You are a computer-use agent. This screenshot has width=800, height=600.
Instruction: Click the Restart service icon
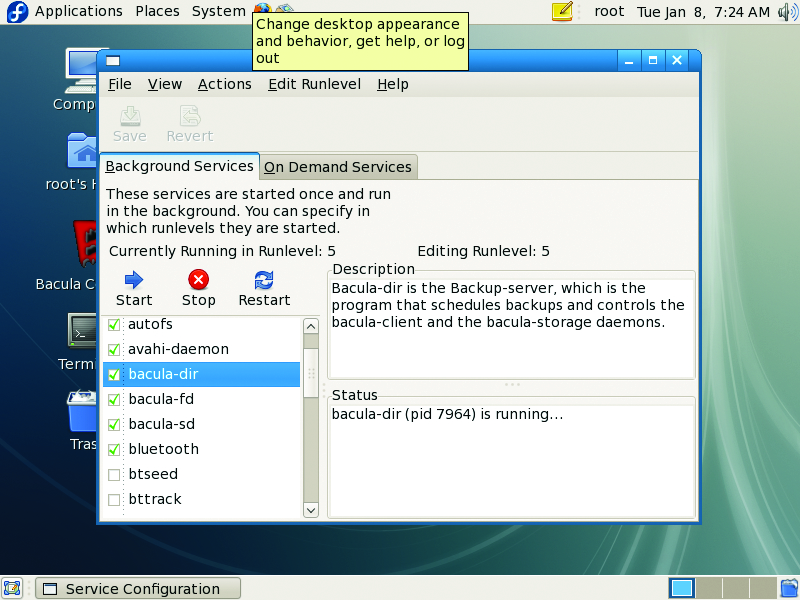(x=264, y=280)
